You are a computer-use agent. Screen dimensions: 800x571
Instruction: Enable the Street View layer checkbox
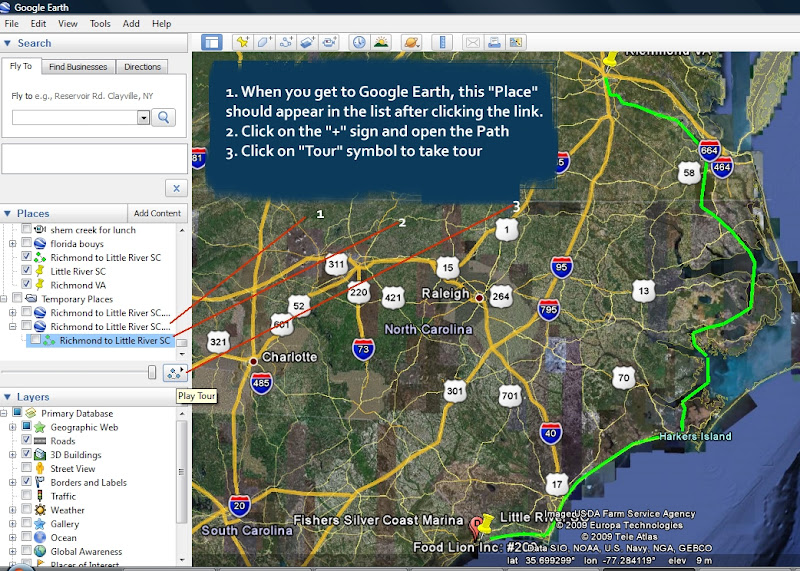tap(26, 467)
